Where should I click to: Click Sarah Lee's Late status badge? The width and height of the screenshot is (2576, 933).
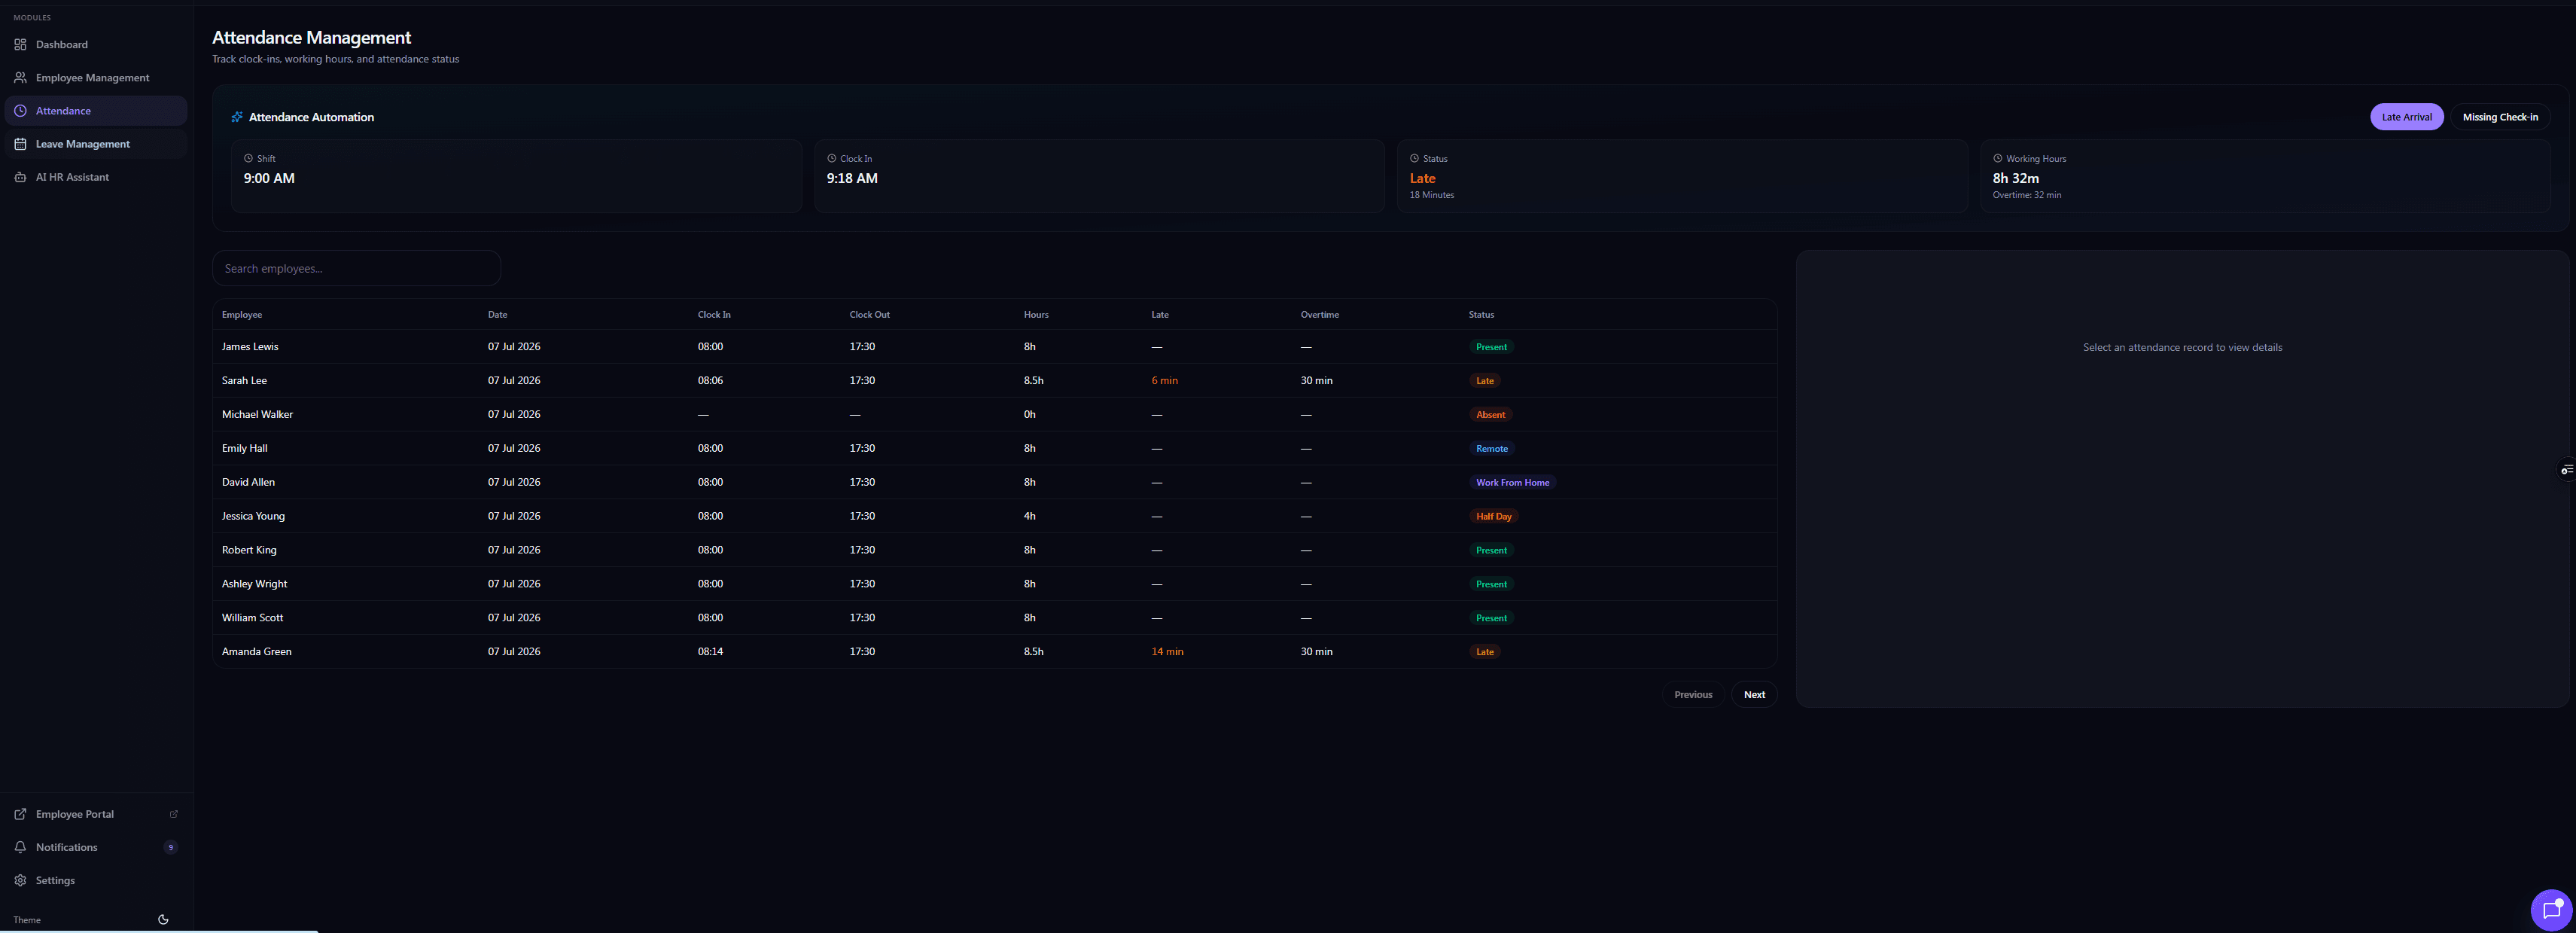(x=1485, y=380)
